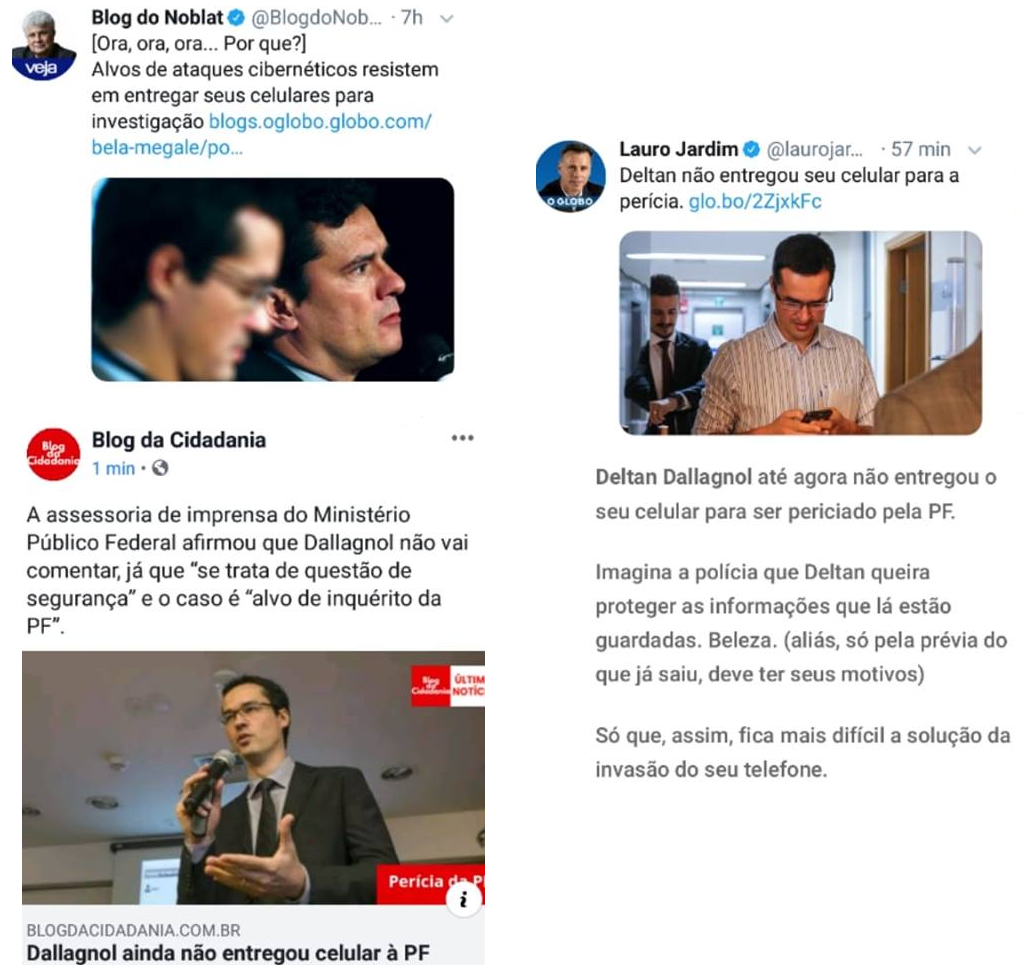The image size is (1027, 979).
Task: Open Lauro Jardim profile avatar
Action: pyautogui.click(x=570, y=176)
